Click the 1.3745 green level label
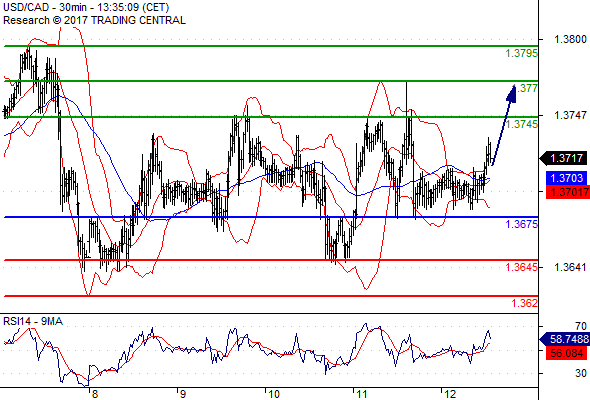Screen dimensions: 590x400 522,124
